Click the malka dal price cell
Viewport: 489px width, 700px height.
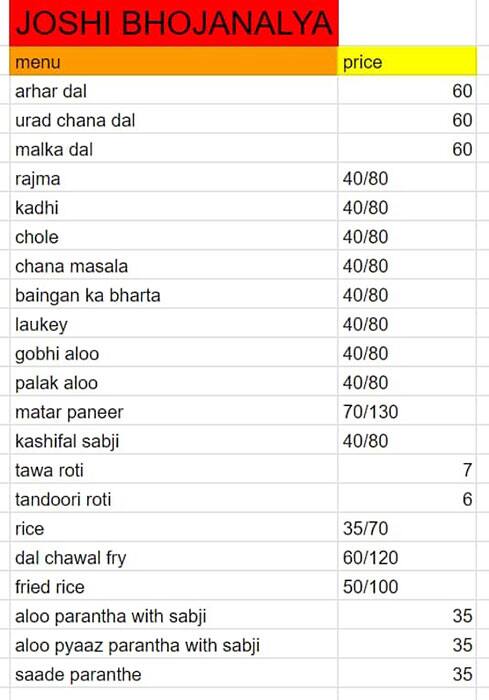coord(407,149)
